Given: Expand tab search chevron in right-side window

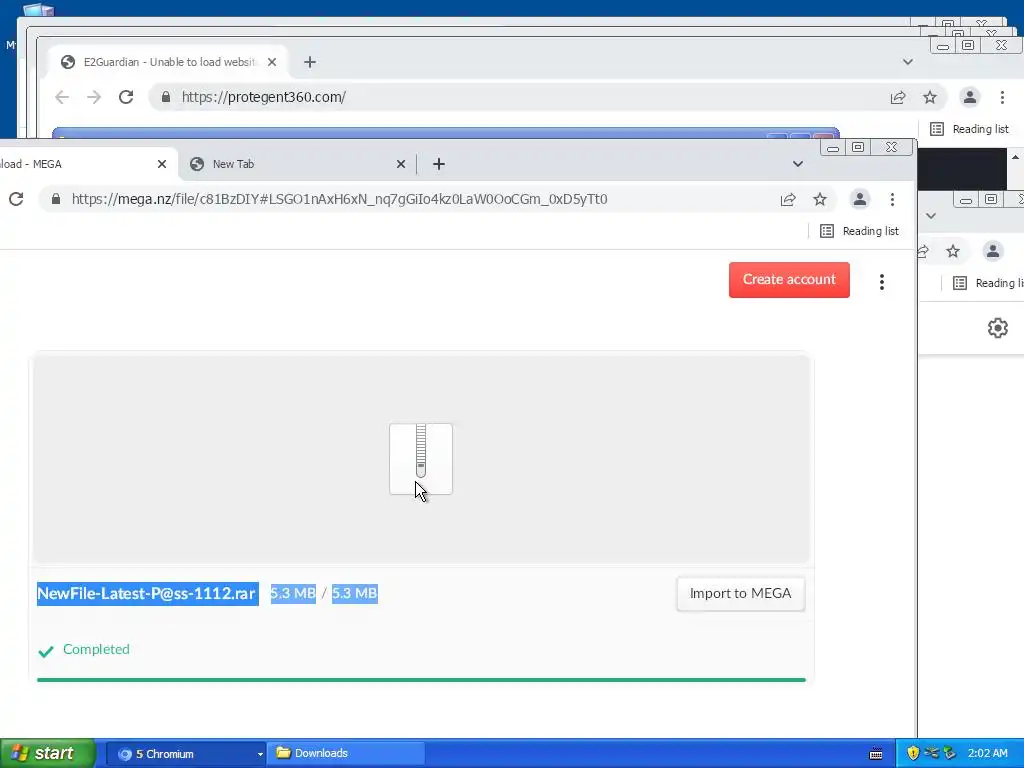Looking at the screenshot, I should tap(931, 216).
